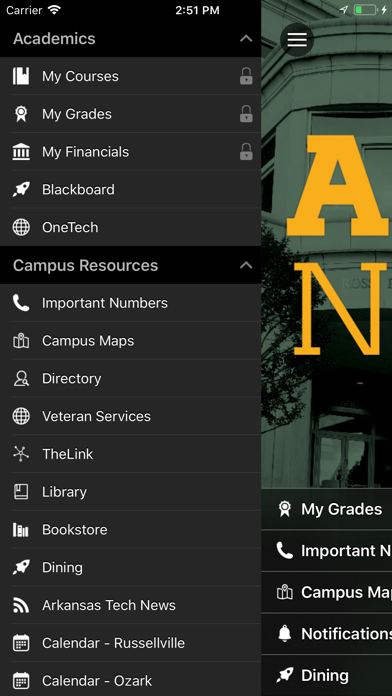Screen dimensions: 392x696
Task: Click the Bookstore books icon
Action: pos(21,530)
